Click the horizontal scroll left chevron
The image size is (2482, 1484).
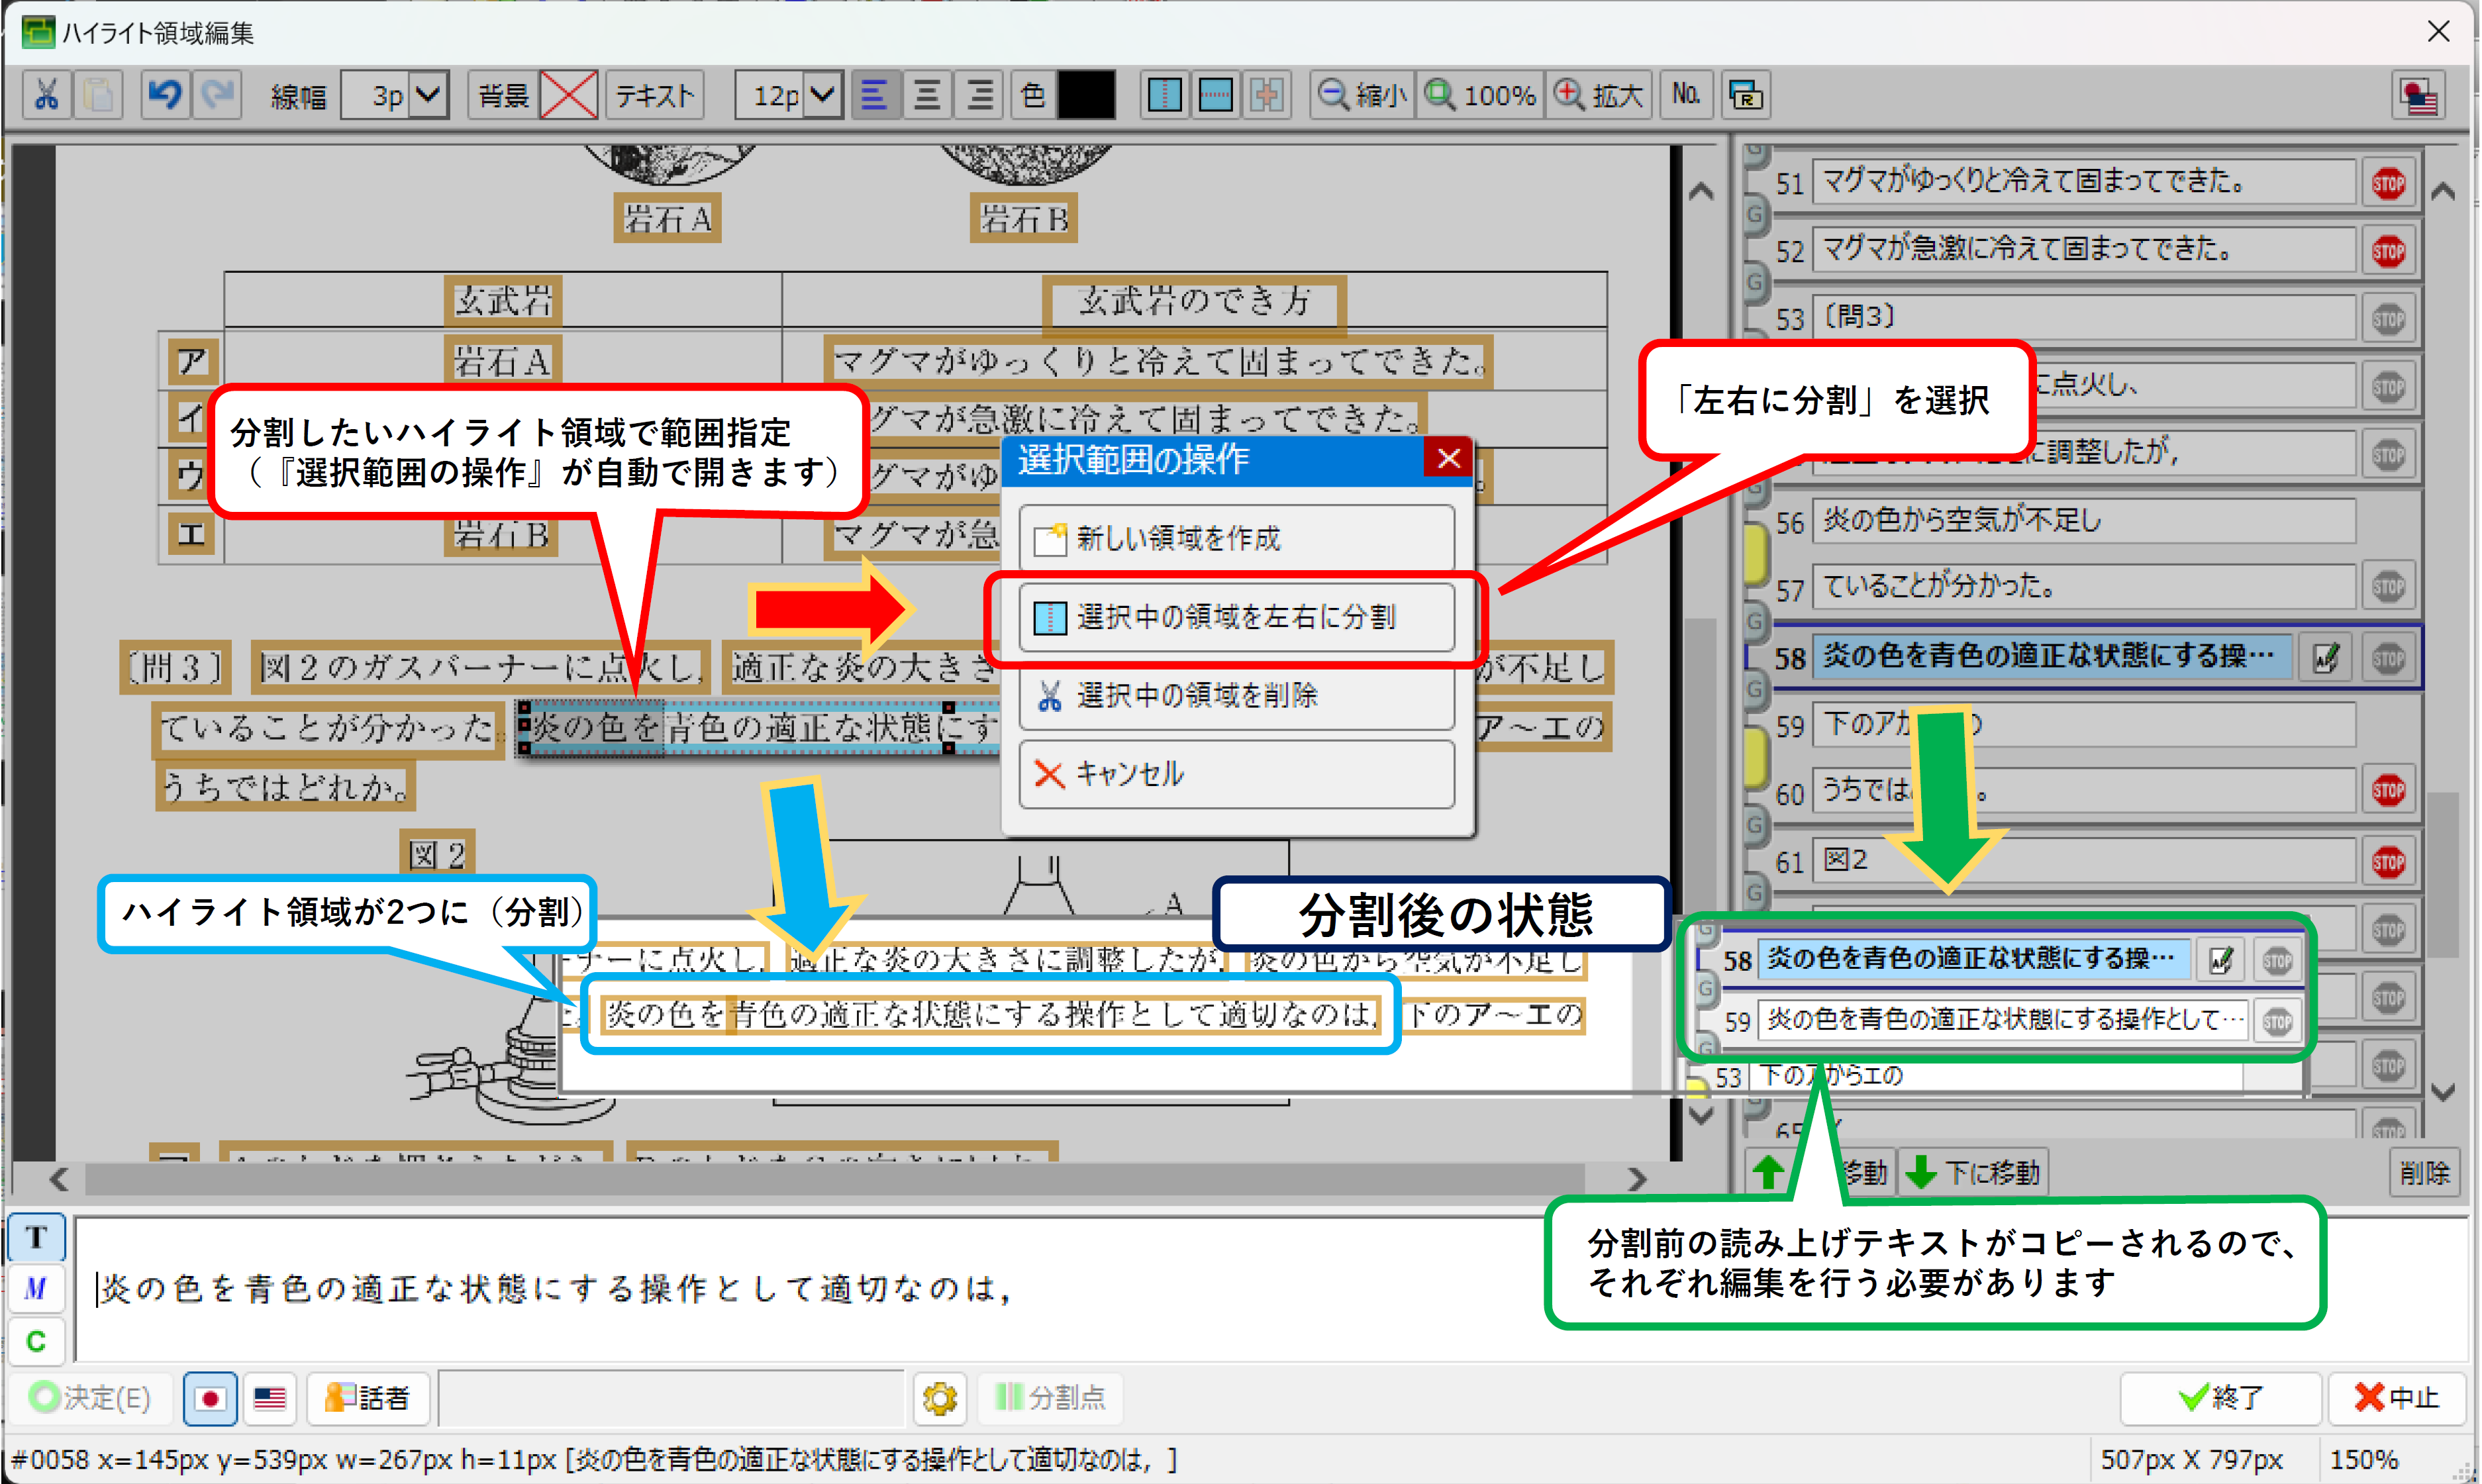coord(59,1179)
